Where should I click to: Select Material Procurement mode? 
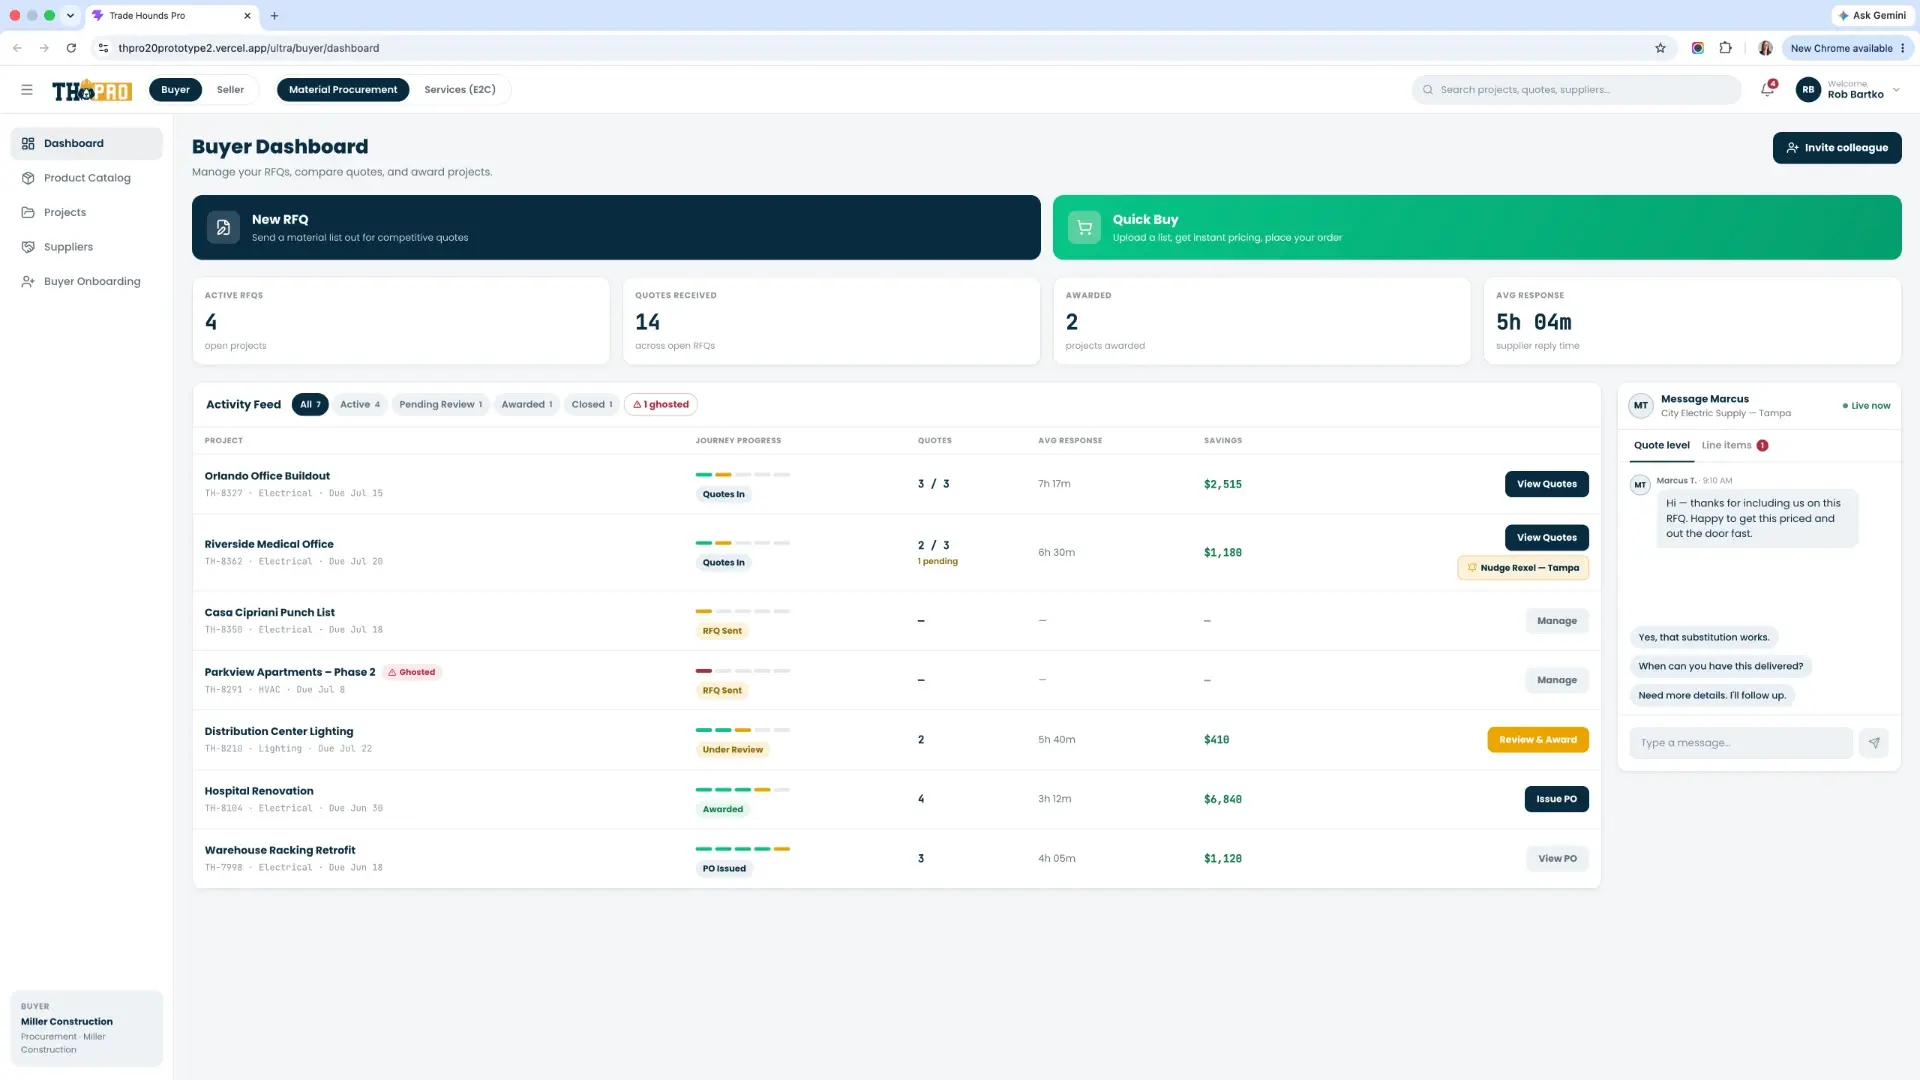pos(343,90)
